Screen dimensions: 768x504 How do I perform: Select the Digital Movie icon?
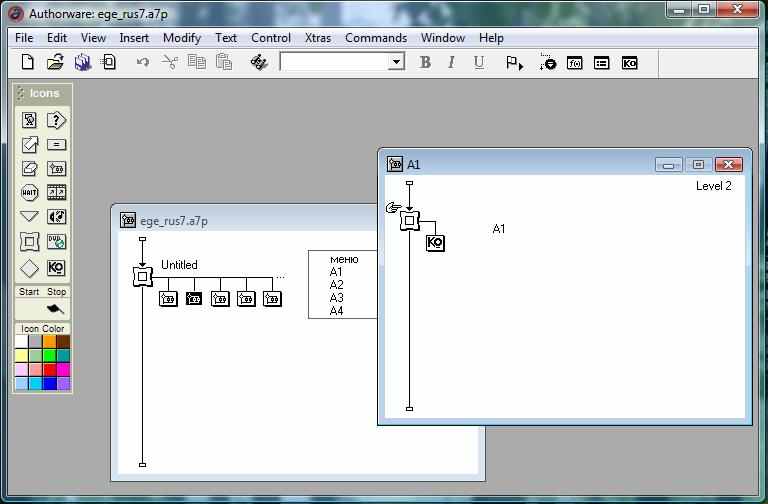56,192
